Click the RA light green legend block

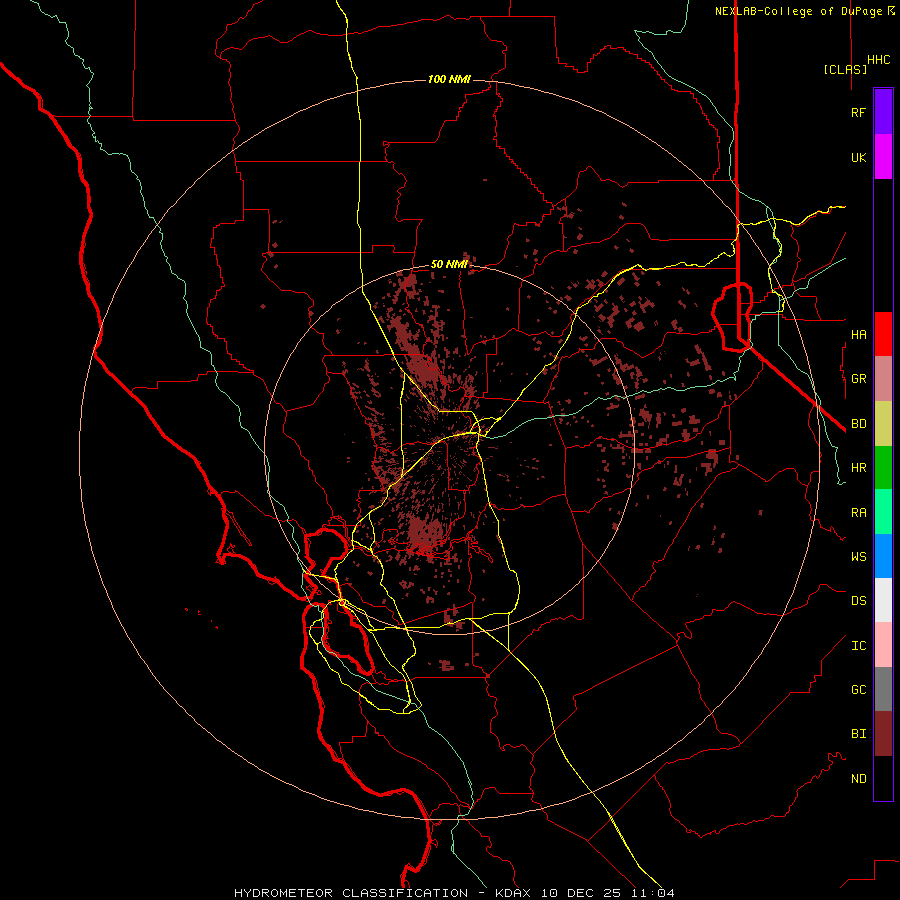(883, 512)
